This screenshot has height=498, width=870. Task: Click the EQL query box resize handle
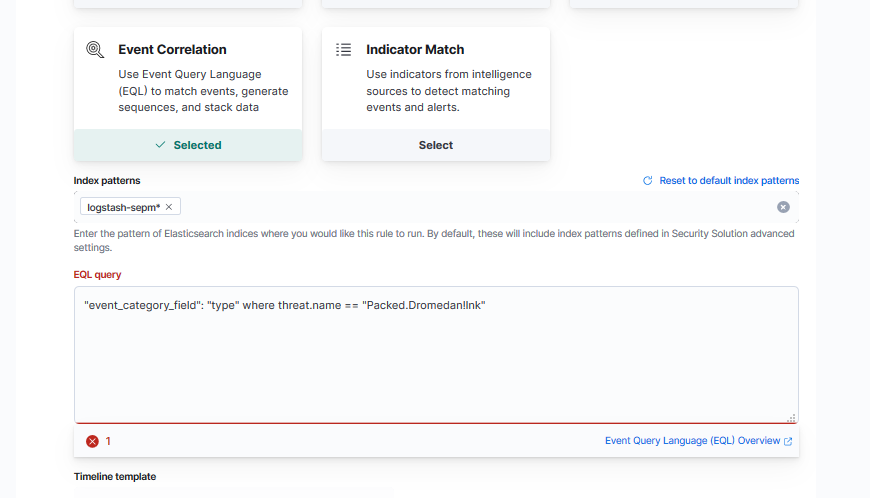[791, 418]
